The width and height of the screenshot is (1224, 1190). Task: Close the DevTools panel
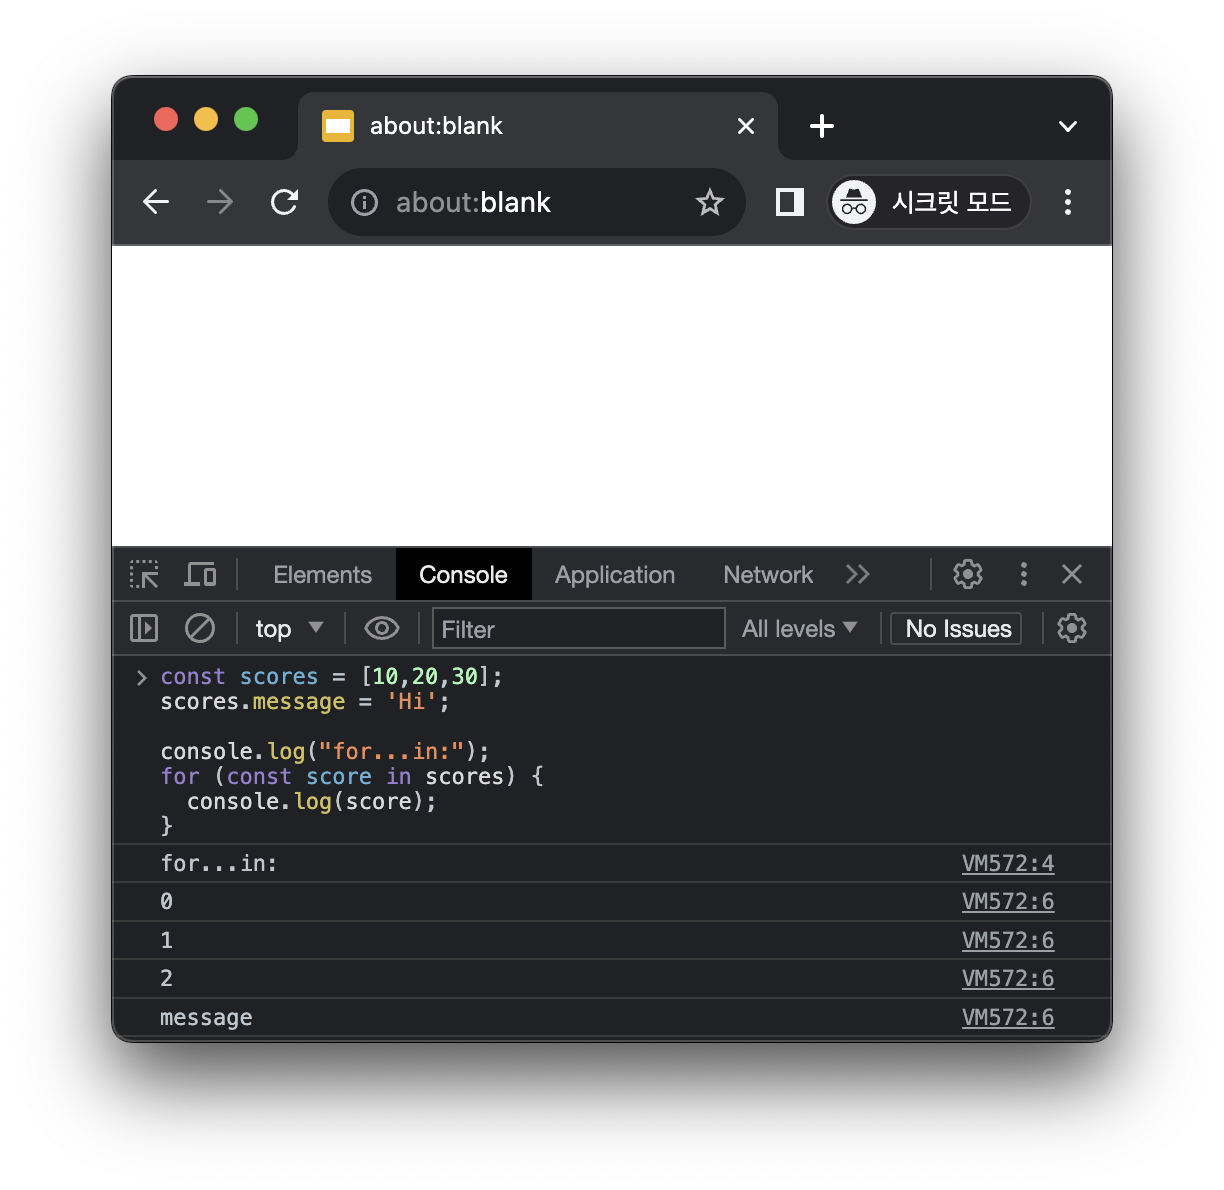coord(1072,574)
